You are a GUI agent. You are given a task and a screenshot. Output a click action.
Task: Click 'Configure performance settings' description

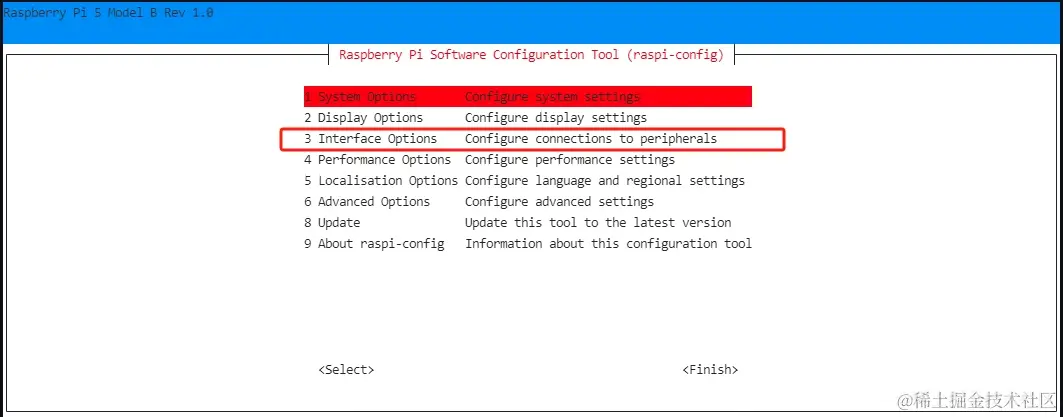tap(570, 160)
